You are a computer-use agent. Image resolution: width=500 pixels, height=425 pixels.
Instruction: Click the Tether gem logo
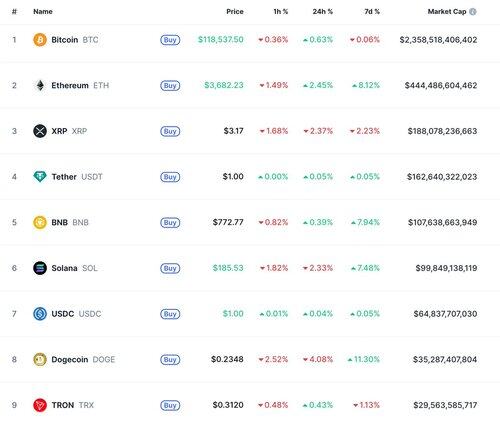click(40, 177)
